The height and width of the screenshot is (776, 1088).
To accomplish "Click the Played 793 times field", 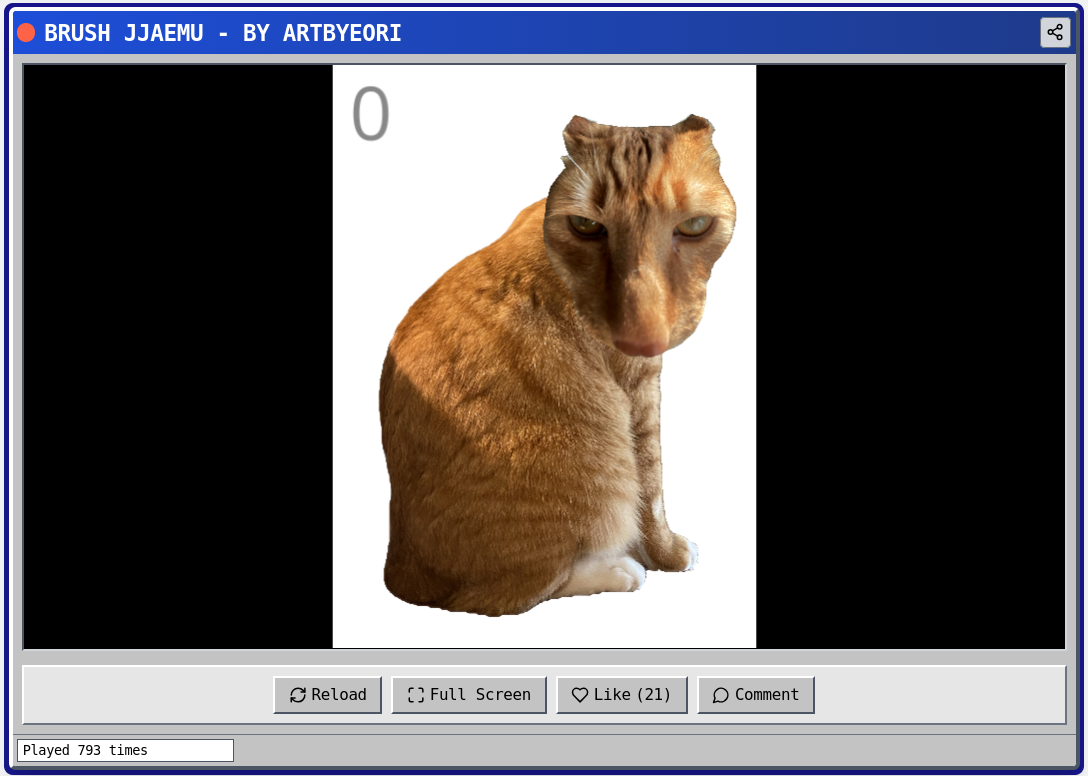I will (x=125, y=750).
